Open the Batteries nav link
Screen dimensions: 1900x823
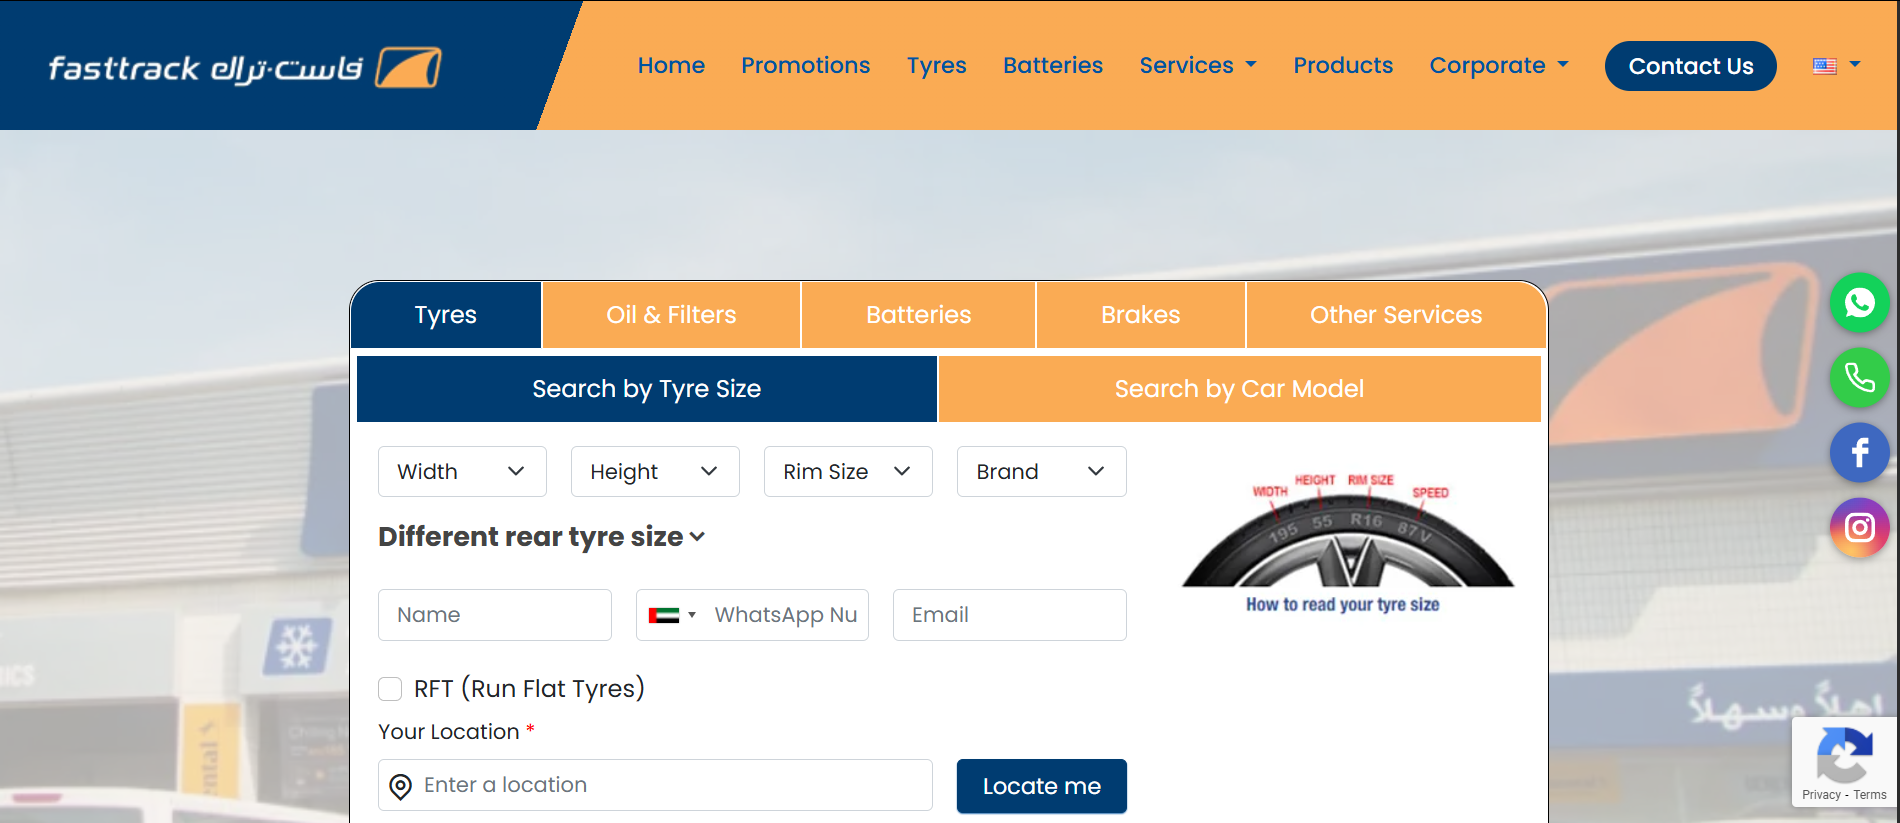coord(1052,66)
